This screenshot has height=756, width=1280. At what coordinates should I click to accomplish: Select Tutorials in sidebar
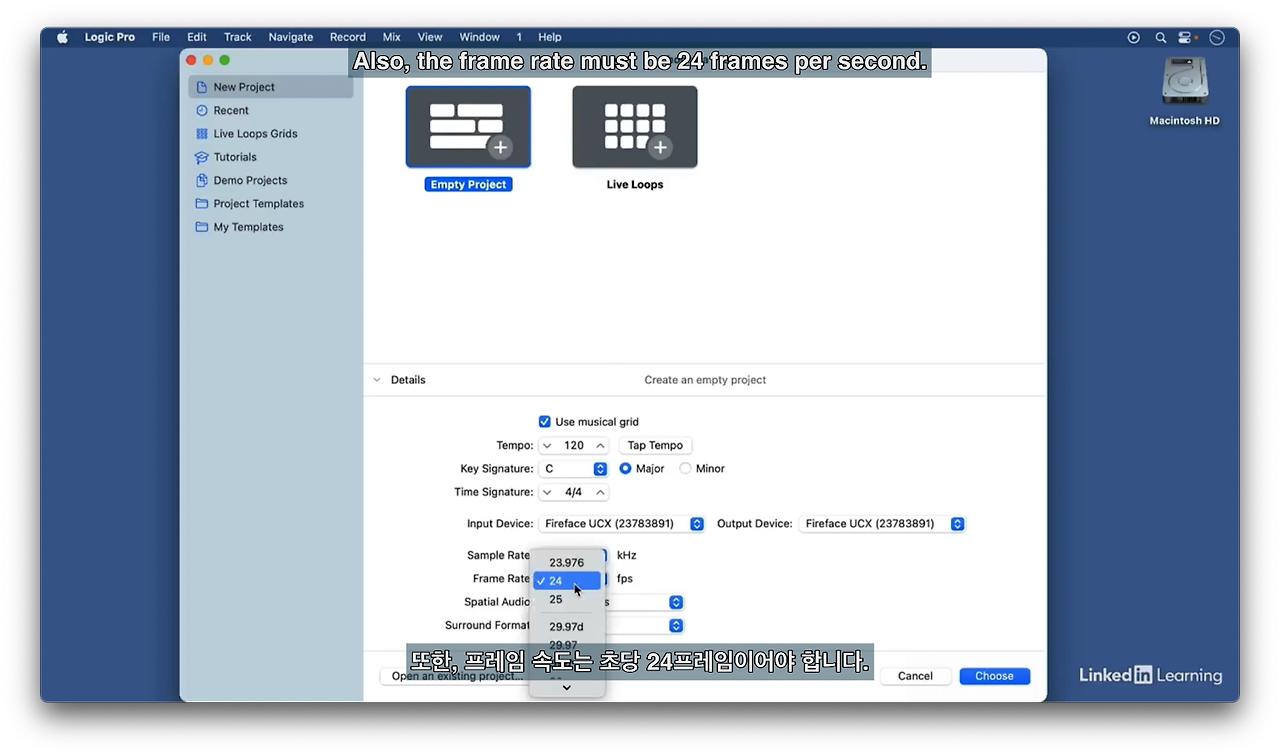(x=271, y=157)
